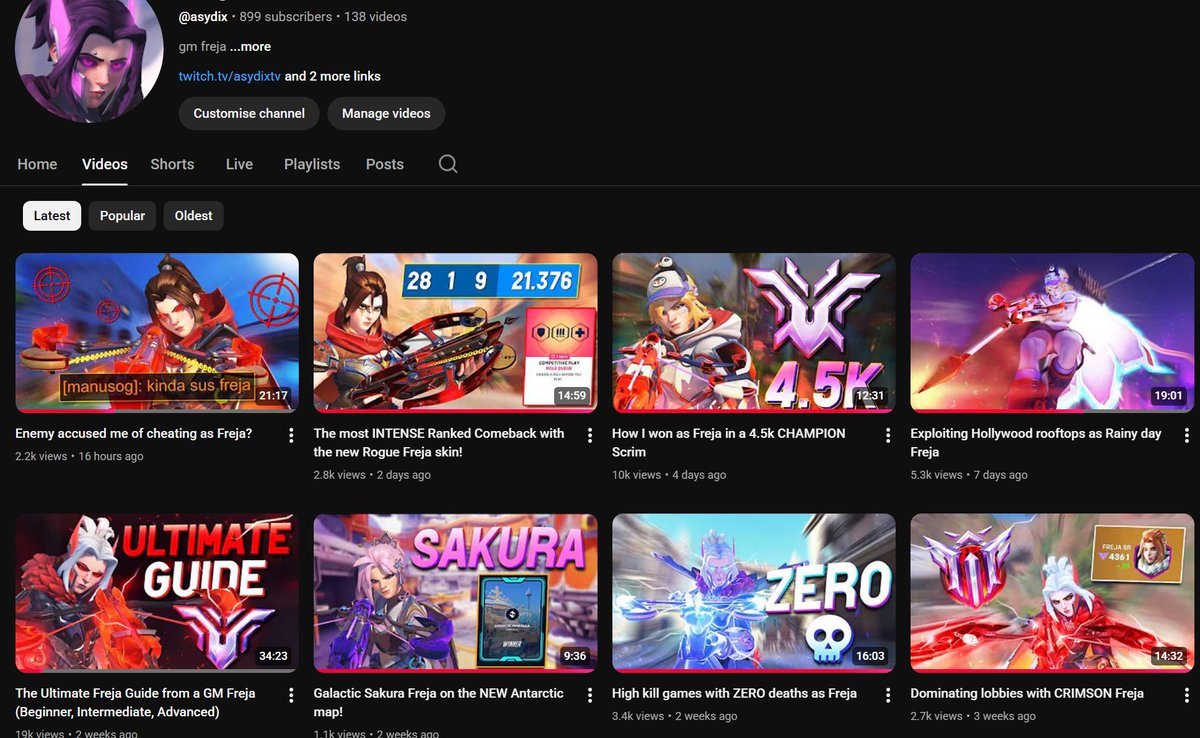Screen dimensions: 1200x738
Task: Open title 'Enemy accused me of cheating as Freja?'
Action: (134, 434)
